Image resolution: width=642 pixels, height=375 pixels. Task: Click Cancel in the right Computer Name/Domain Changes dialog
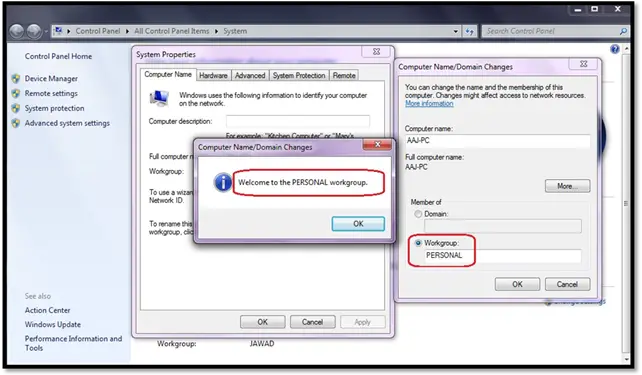[x=567, y=284]
